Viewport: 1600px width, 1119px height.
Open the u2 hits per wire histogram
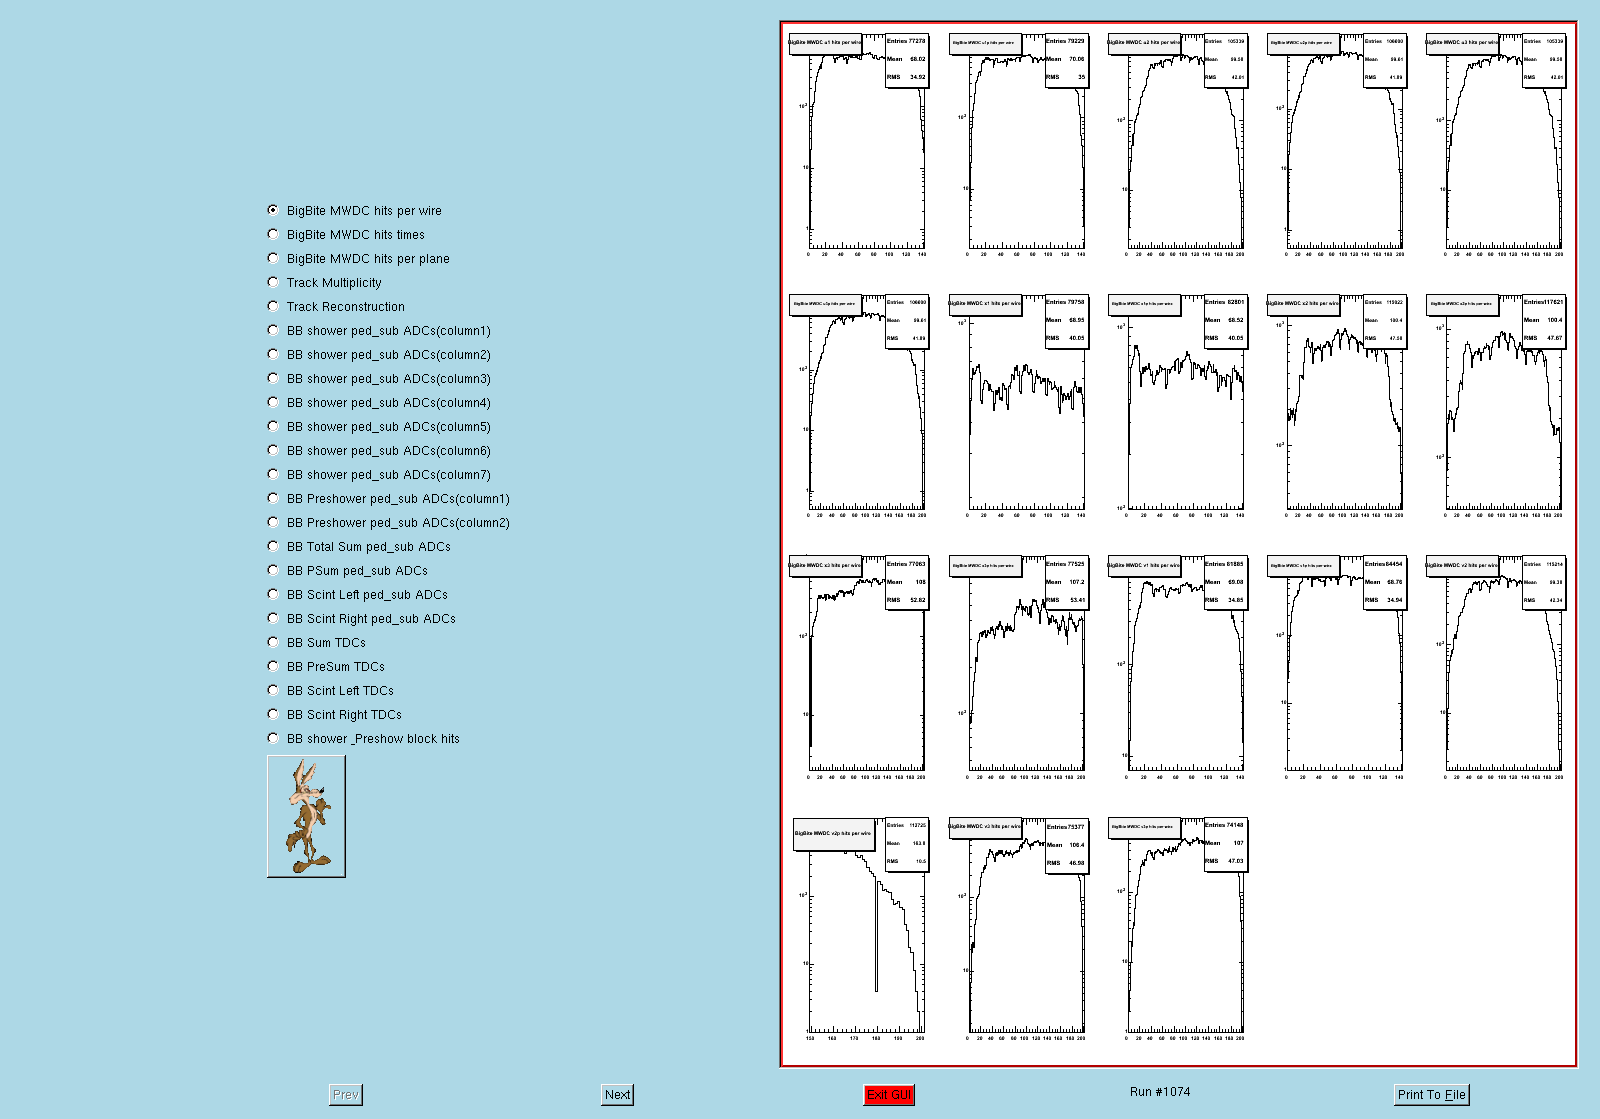click(x=1178, y=145)
